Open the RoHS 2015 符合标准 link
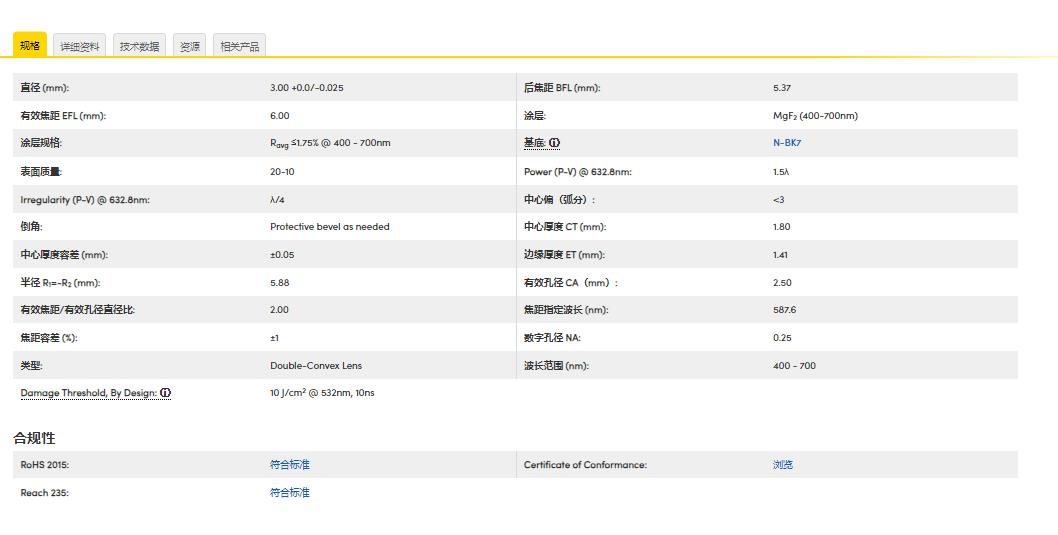 [289, 465]
